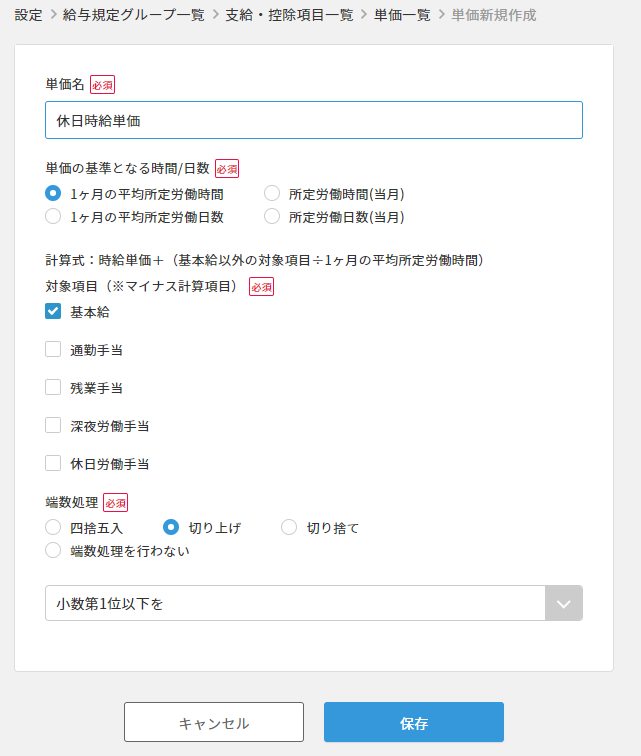Enable the 通勤手当 checkbox
Image resolution: width=641 pixels, height=756 pixels.
click(54, 349)
